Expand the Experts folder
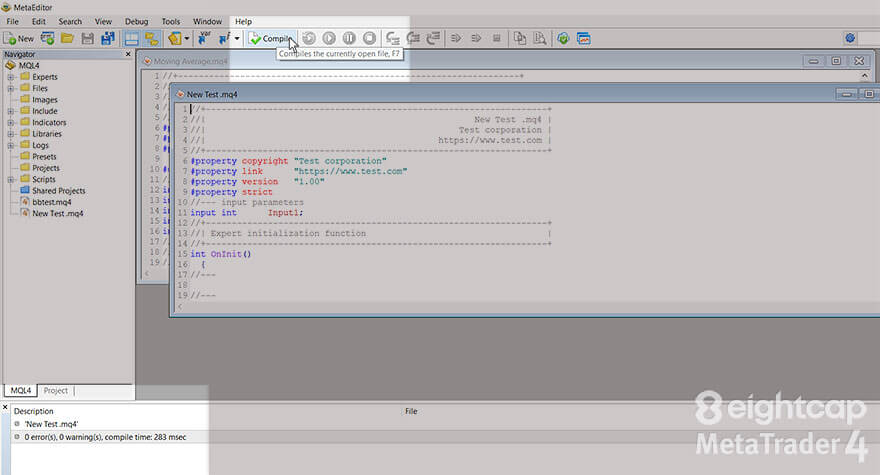Image resolution: width=880 pixels, height=475 pixels. (11, 77)
